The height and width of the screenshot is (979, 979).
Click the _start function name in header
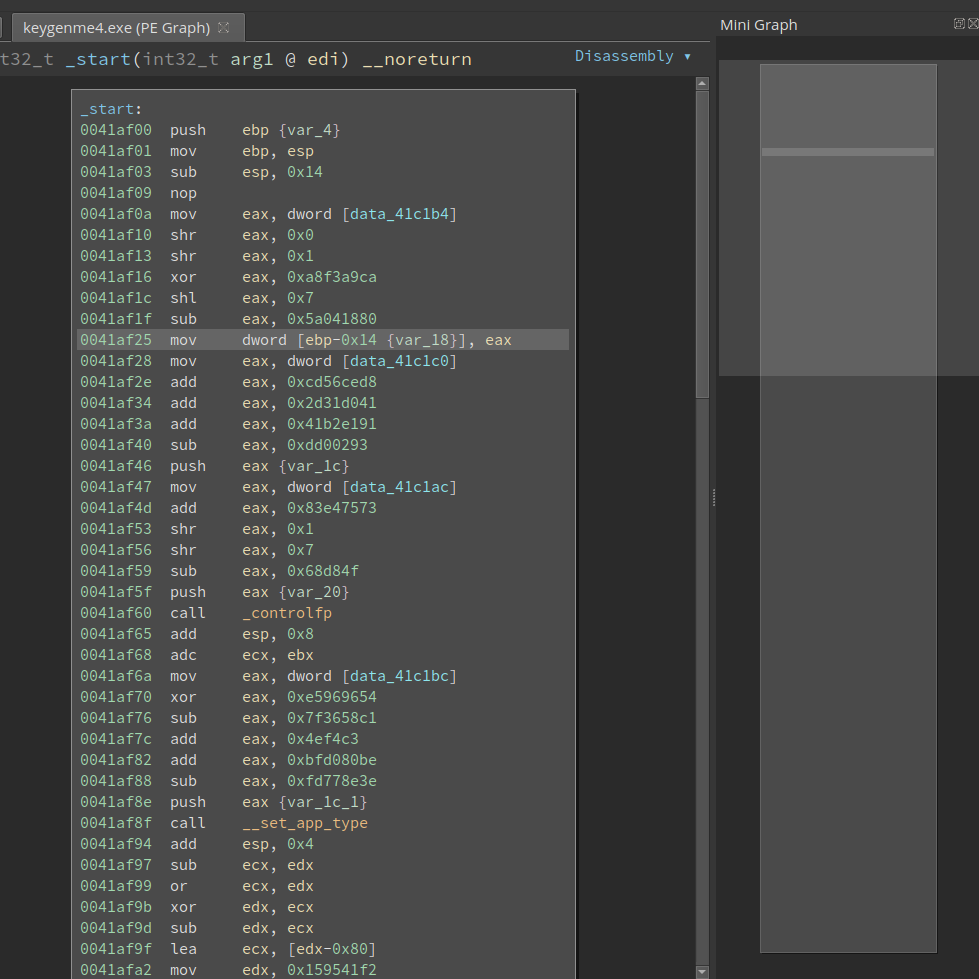click(97, 60)
